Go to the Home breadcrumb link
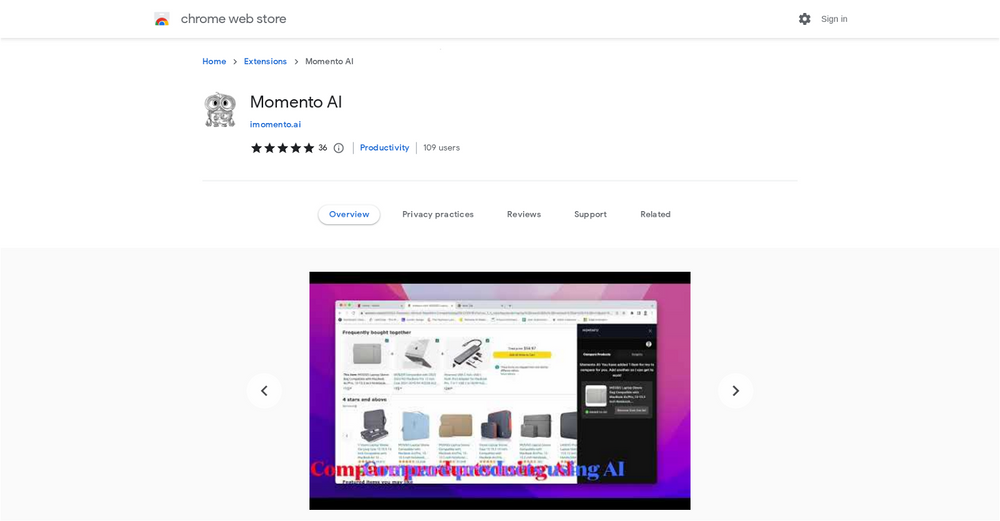 [214, 61]
